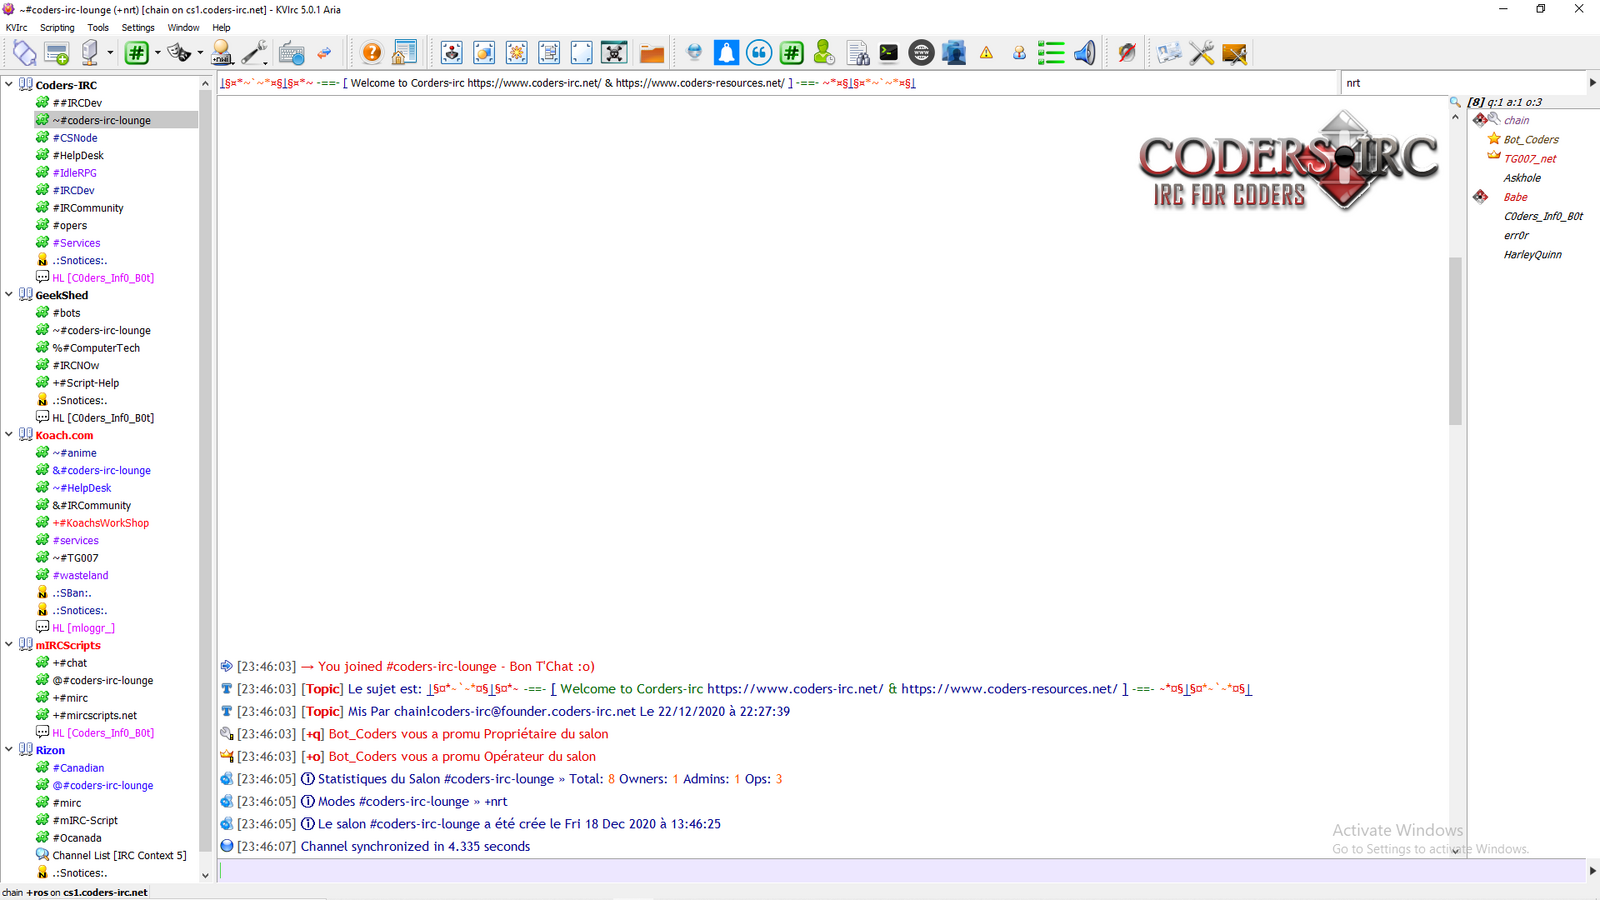Viewport: 1600px width, 900px height.
Task: Click the channel list vertical scrollbar
Action: pyautogui.click(x=205, y=400)
